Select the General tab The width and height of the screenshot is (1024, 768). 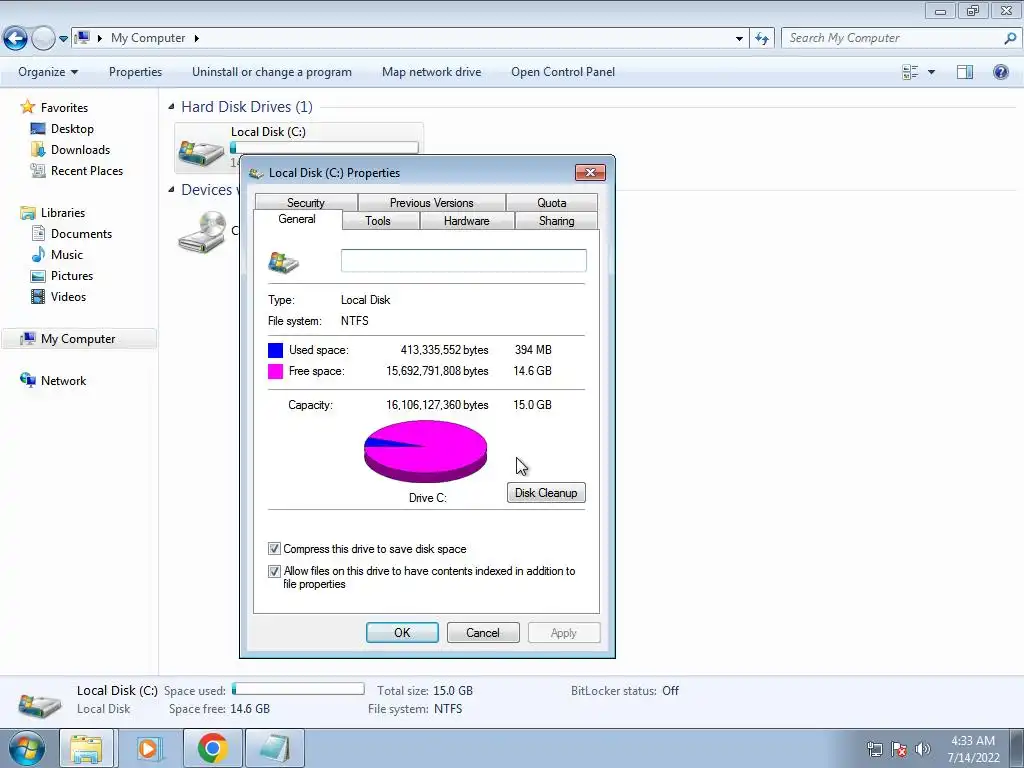(x=297, y=219)
